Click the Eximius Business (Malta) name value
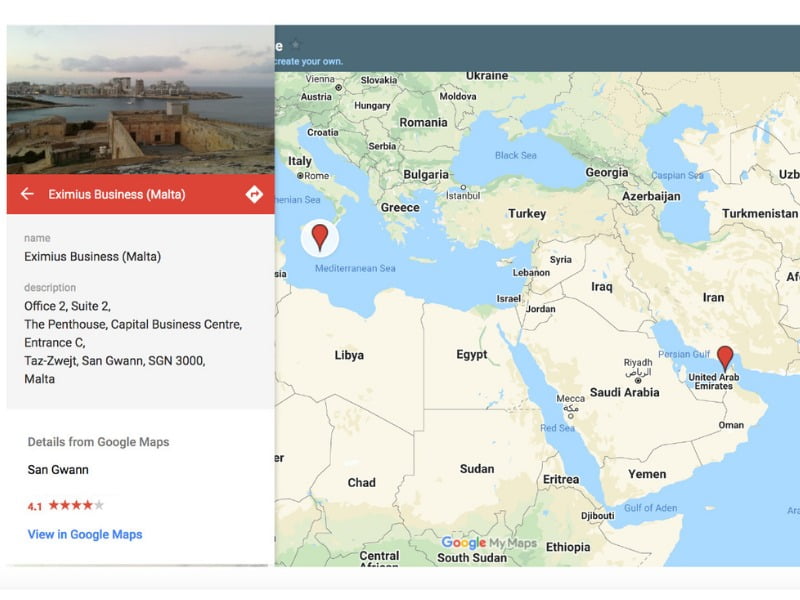The width and height of the screenshot is (800, 600). coord(92,256)
